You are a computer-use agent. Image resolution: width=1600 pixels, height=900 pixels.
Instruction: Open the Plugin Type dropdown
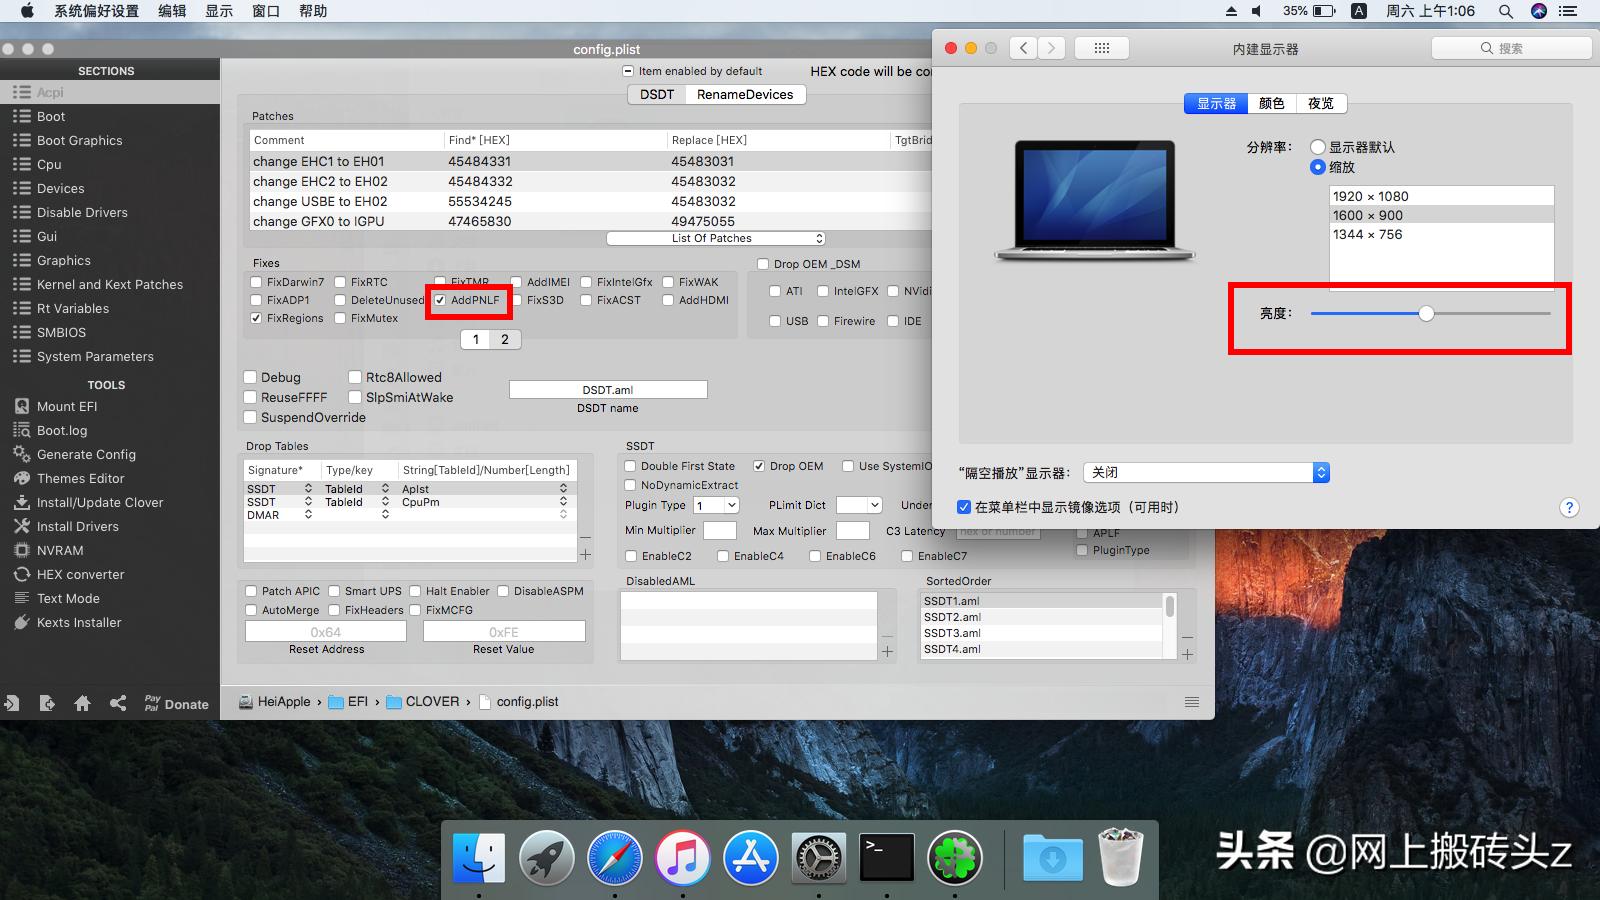pyautogui.click(x=717, y=505)
